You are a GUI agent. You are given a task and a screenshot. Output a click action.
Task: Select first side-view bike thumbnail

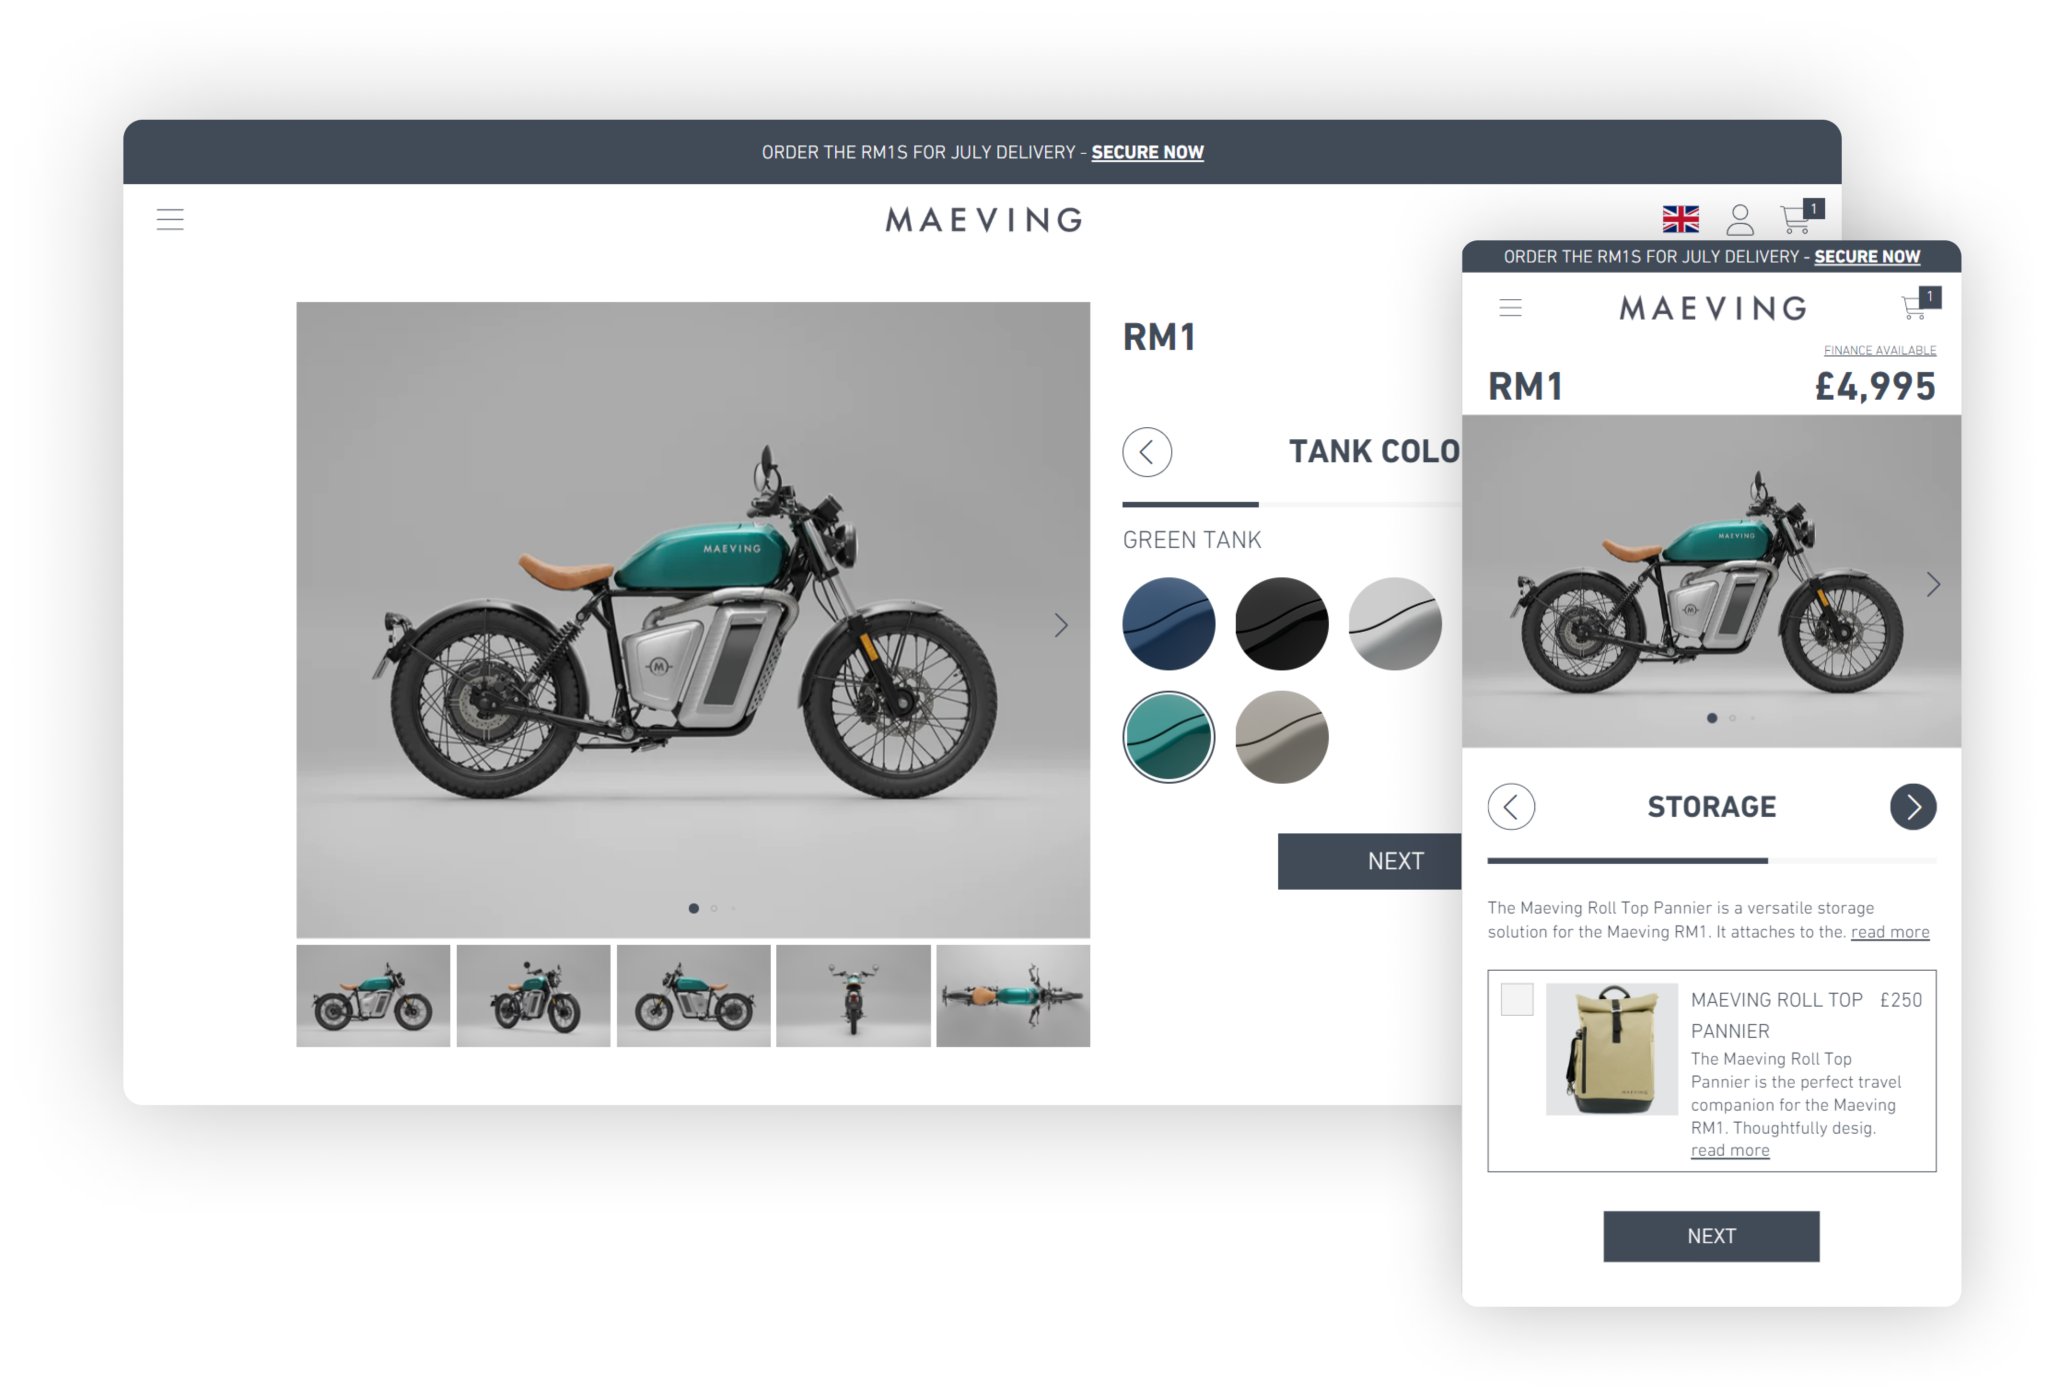pyautogui.click(x=373, y=996)
